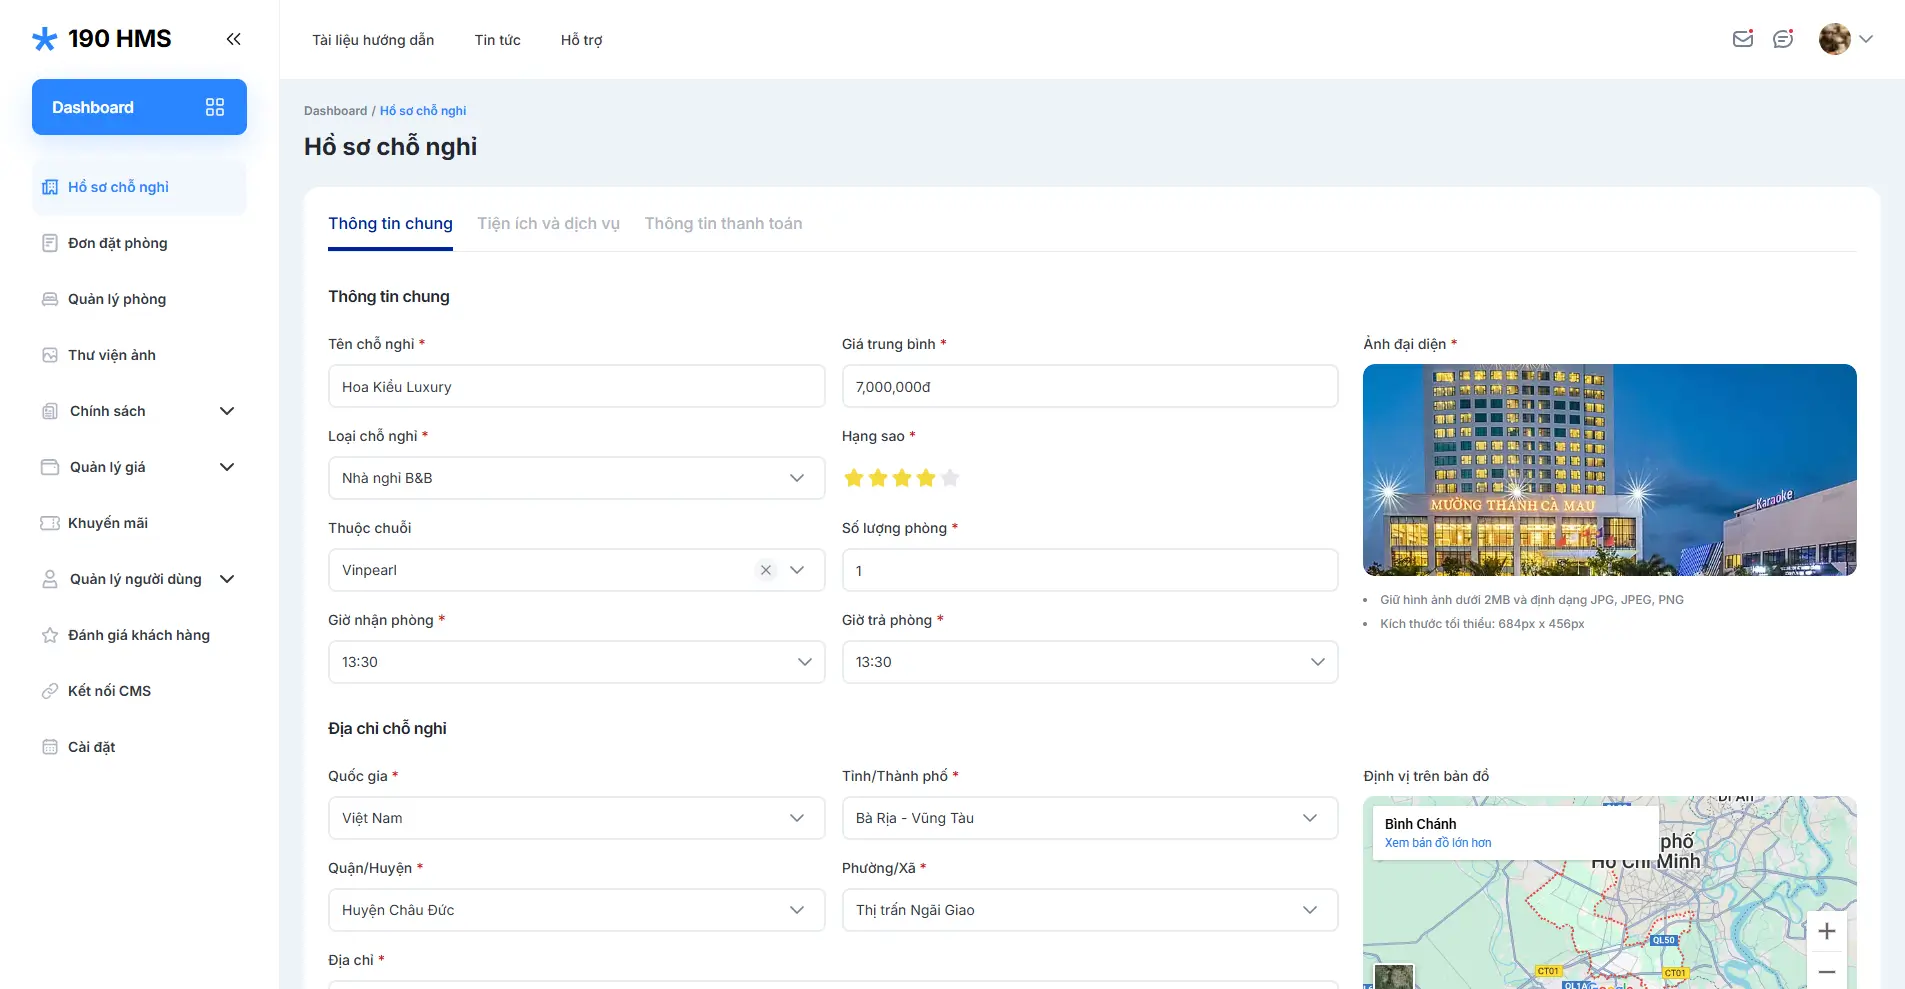Open Đánh giá khách hàng star item
This screenshot has width=1905, height=989.
point(50,635)
